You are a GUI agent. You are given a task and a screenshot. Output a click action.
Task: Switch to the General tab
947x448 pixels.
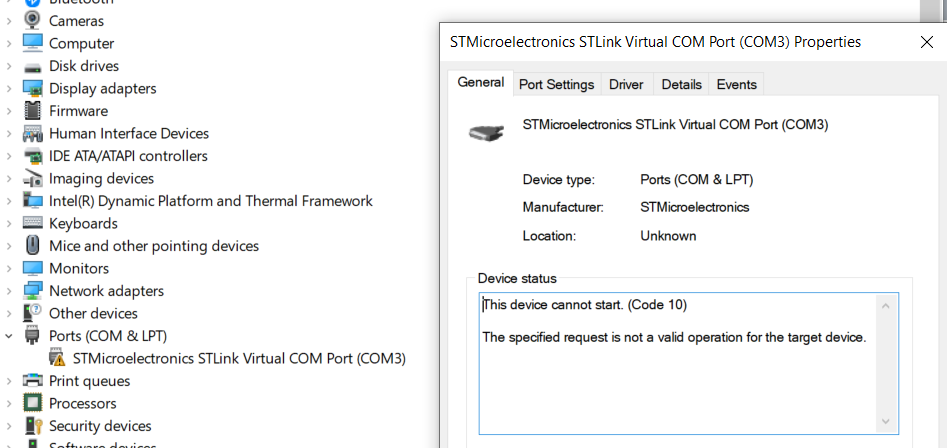pyautogui.click(x=481, y=83)
